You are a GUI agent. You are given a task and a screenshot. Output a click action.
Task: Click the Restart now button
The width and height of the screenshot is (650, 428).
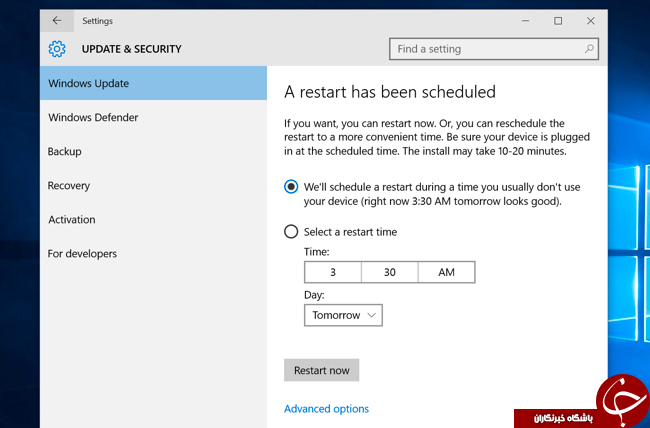321,370
